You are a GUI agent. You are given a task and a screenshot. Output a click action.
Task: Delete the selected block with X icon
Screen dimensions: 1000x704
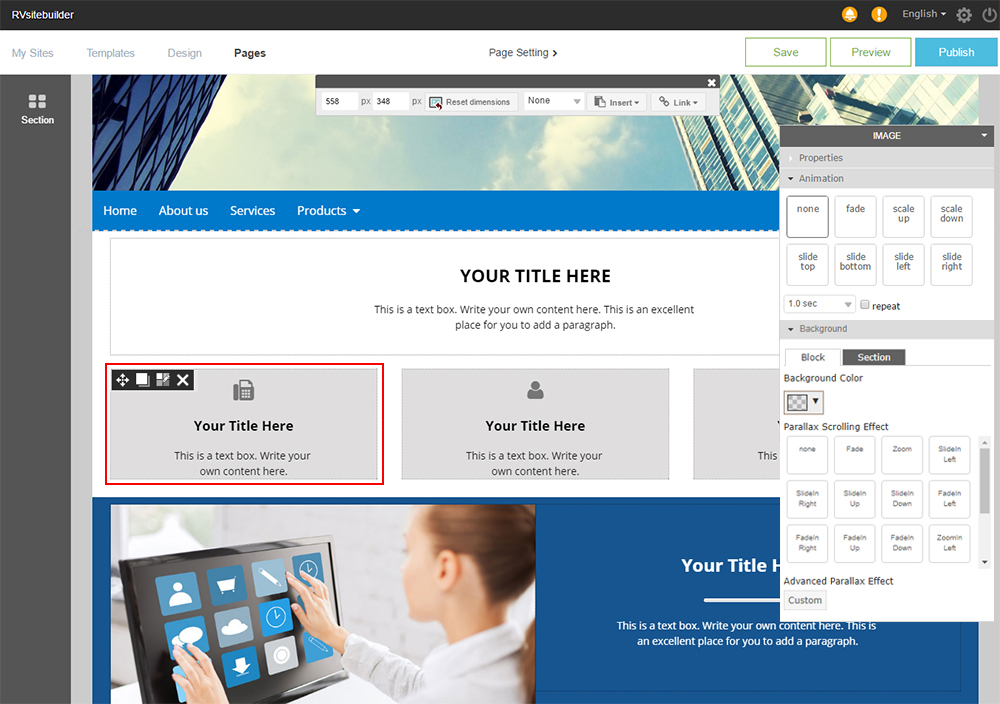coord(183,380)
